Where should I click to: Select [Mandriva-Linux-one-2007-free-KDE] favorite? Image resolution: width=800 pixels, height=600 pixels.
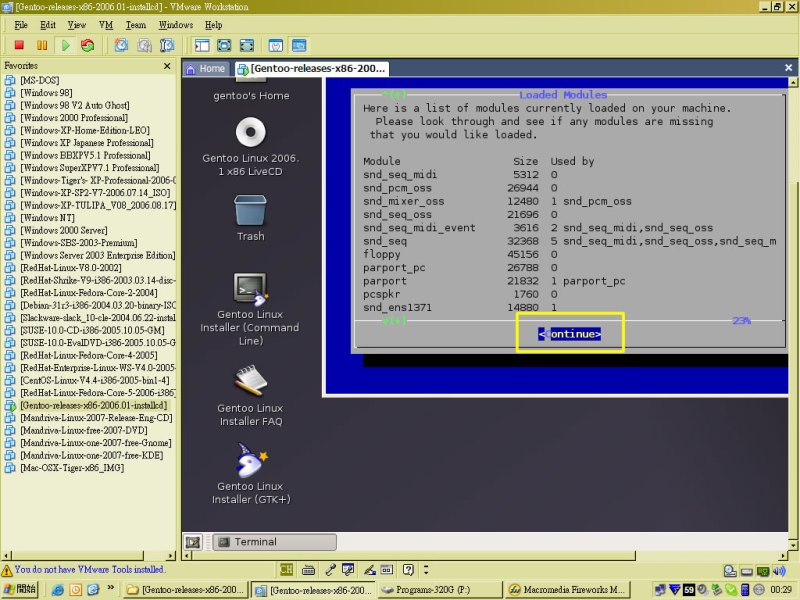pos(91,455)
